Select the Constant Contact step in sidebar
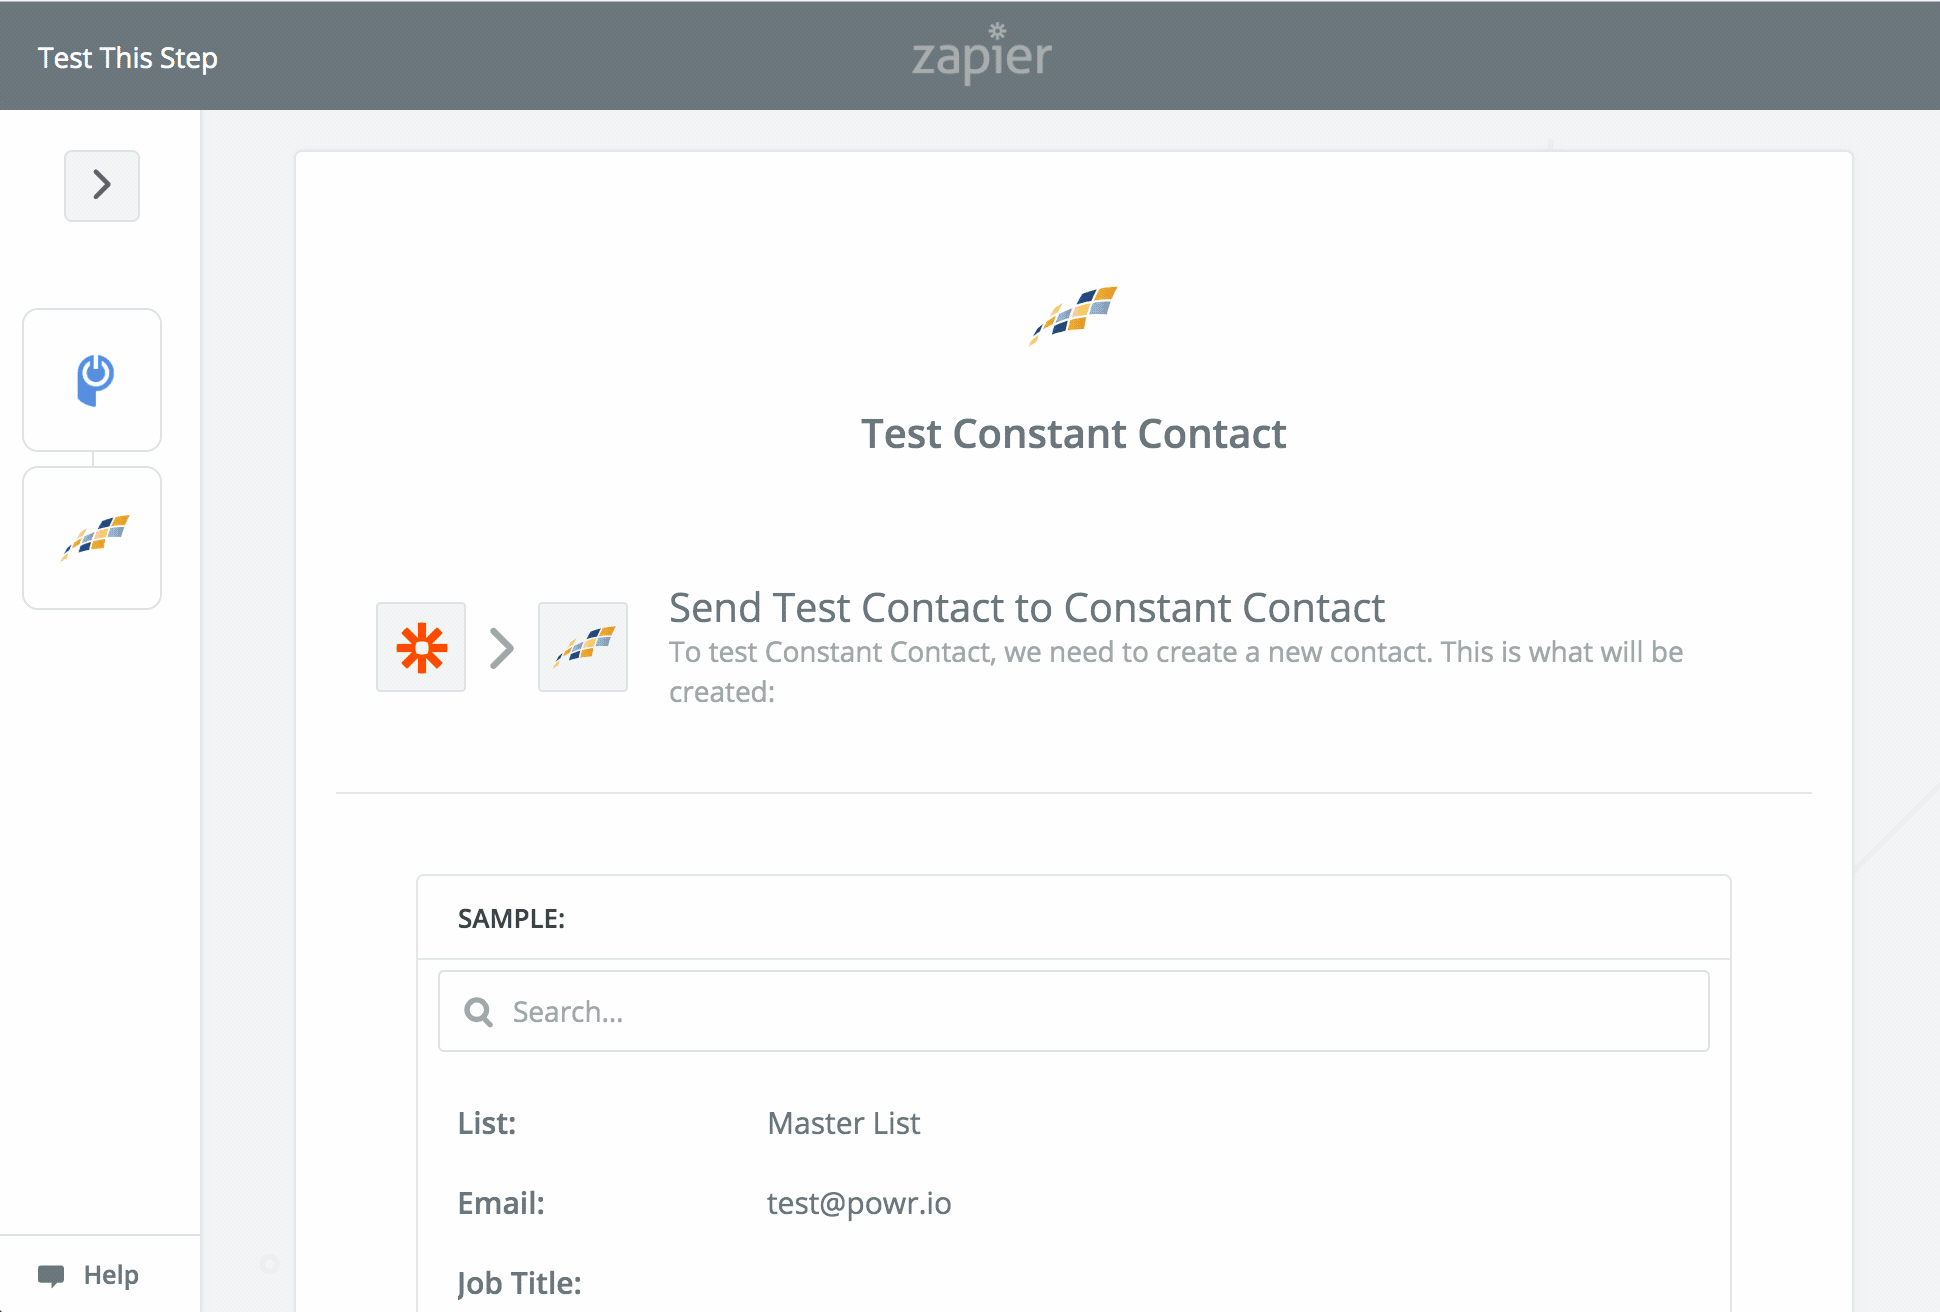The image size is (1940, 1312). coord(92,538)
